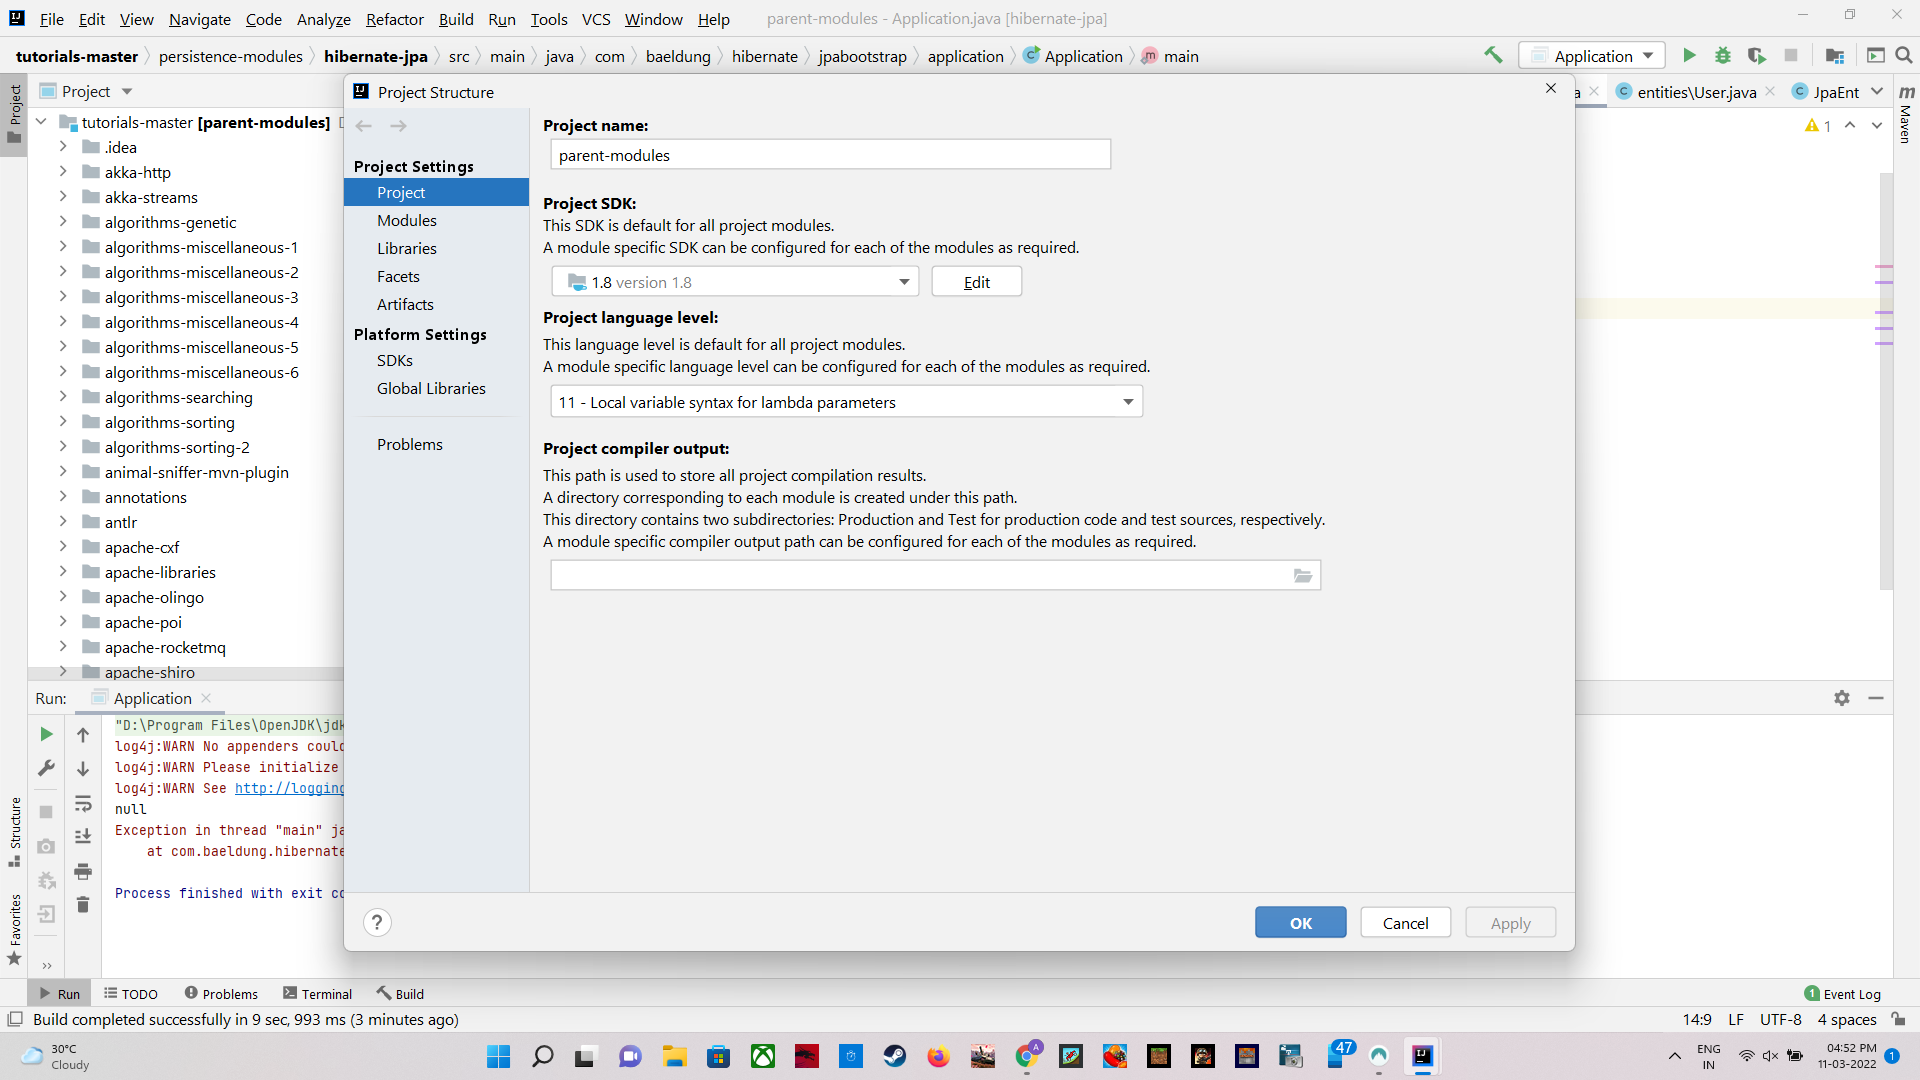Expand the apache-poi tree node
Screen dimensions: 1920x1080
[x=63, y=621]
